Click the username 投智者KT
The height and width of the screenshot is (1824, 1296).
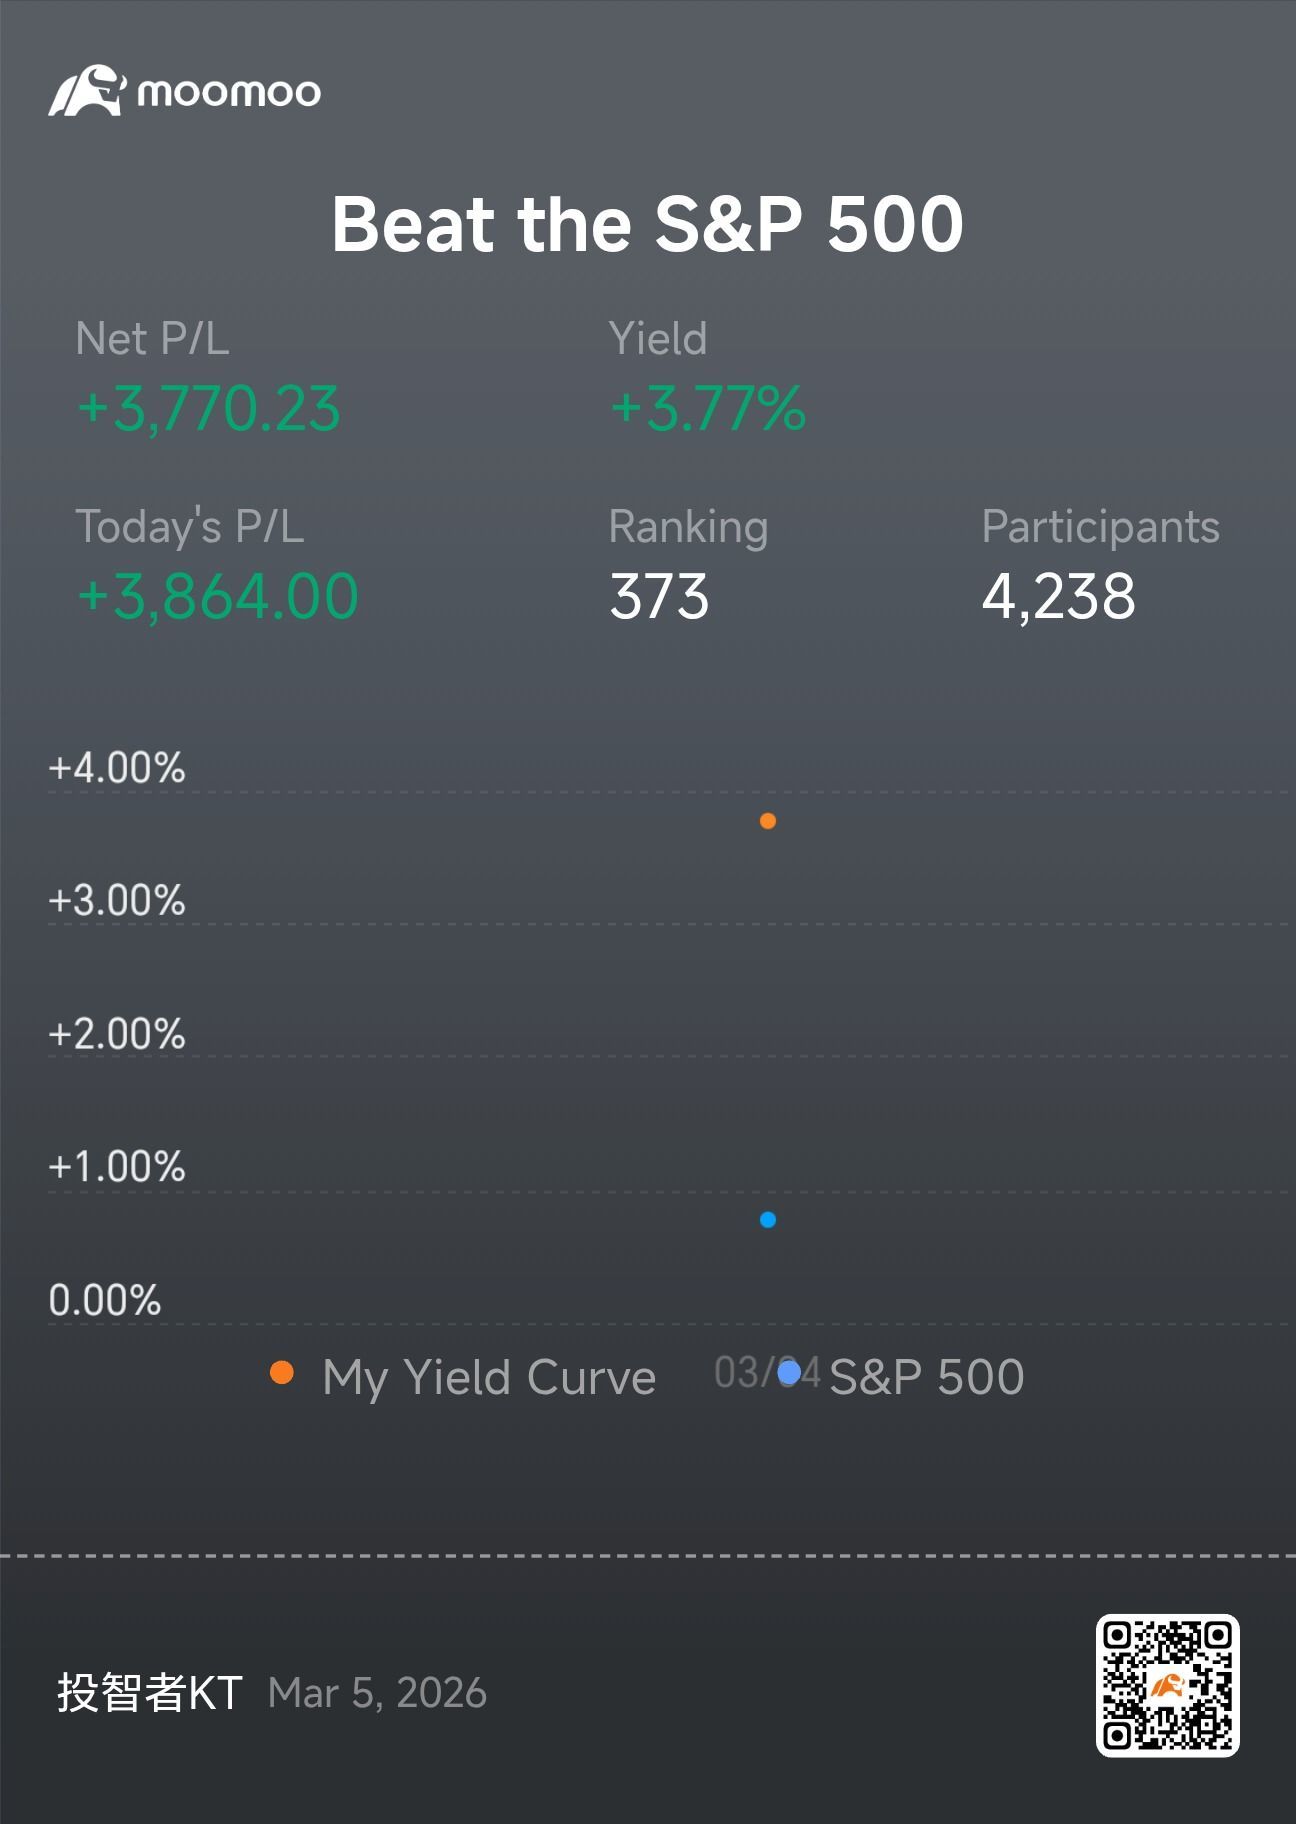click(x=150, y=1693)
